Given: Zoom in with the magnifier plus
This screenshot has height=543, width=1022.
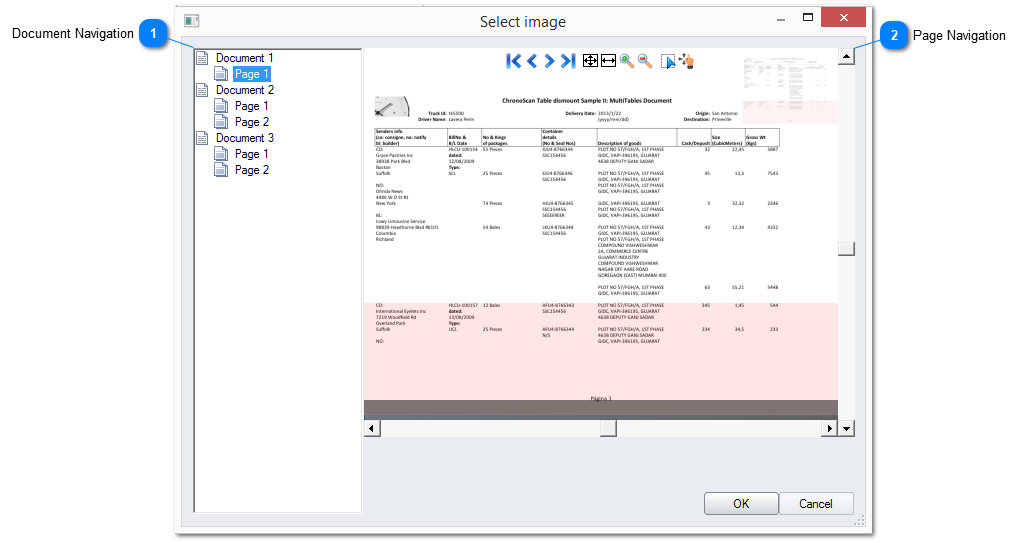Looking at the screenshot, I should point(627,61).
